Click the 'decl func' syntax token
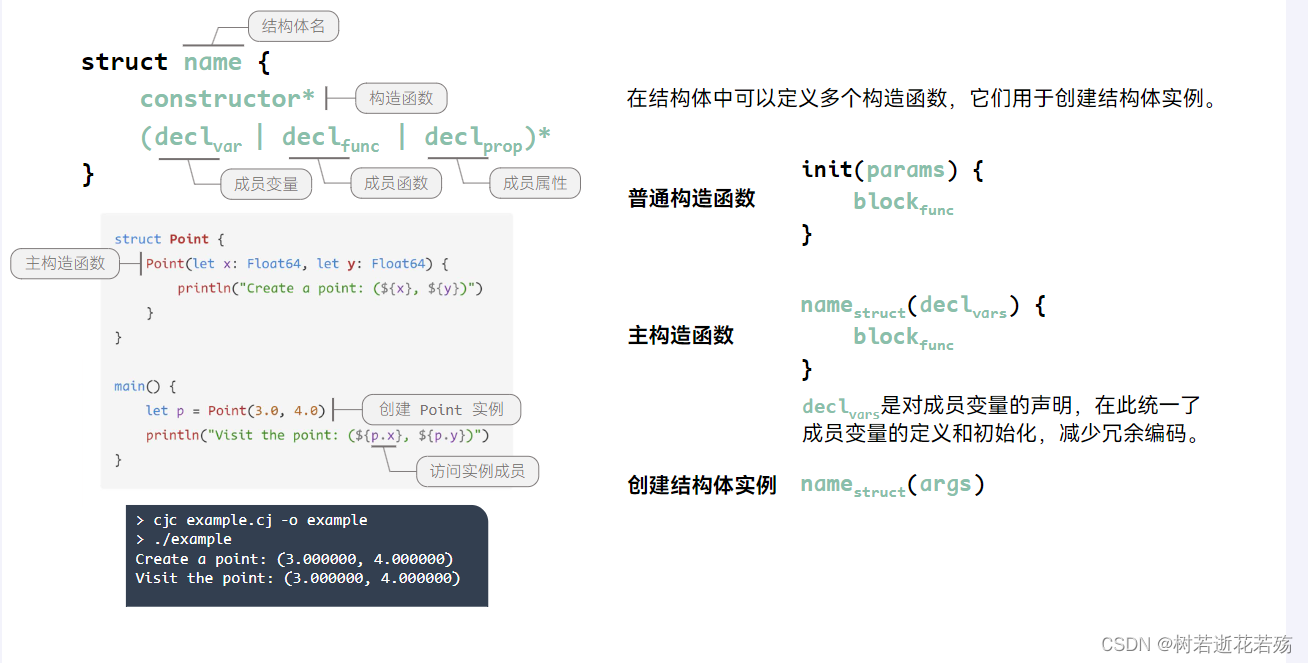The width and height of the screenshot is (1308, 663). (330, 138)
